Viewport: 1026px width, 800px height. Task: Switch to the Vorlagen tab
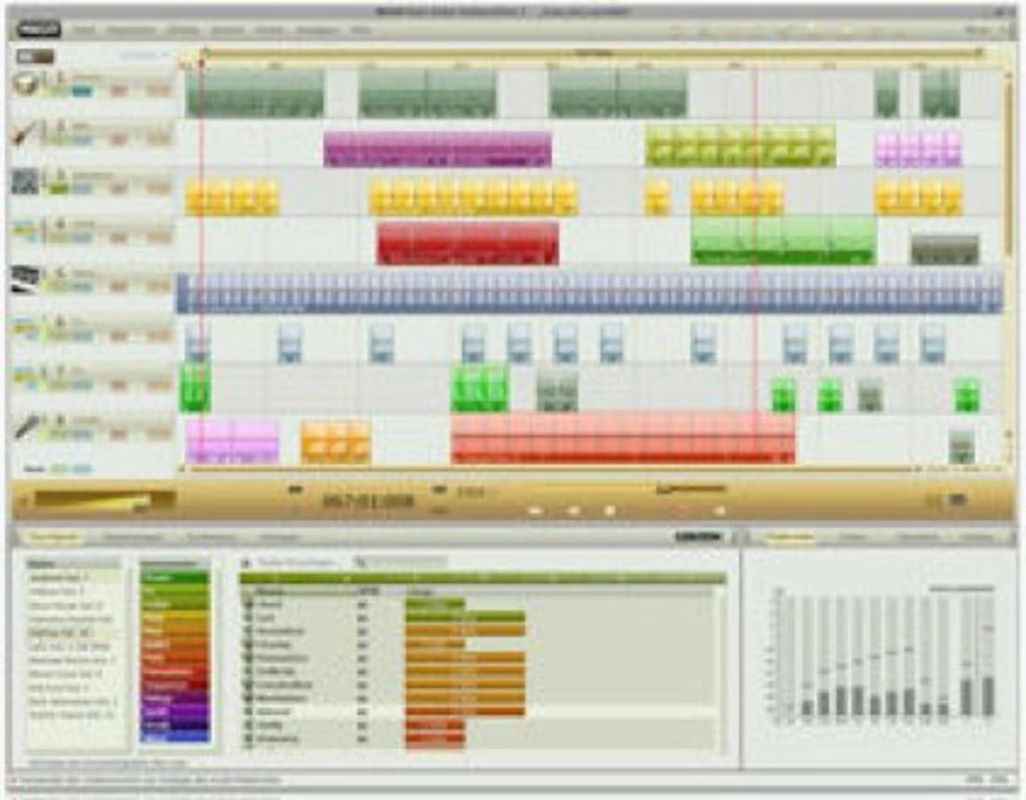pos(279,538)
